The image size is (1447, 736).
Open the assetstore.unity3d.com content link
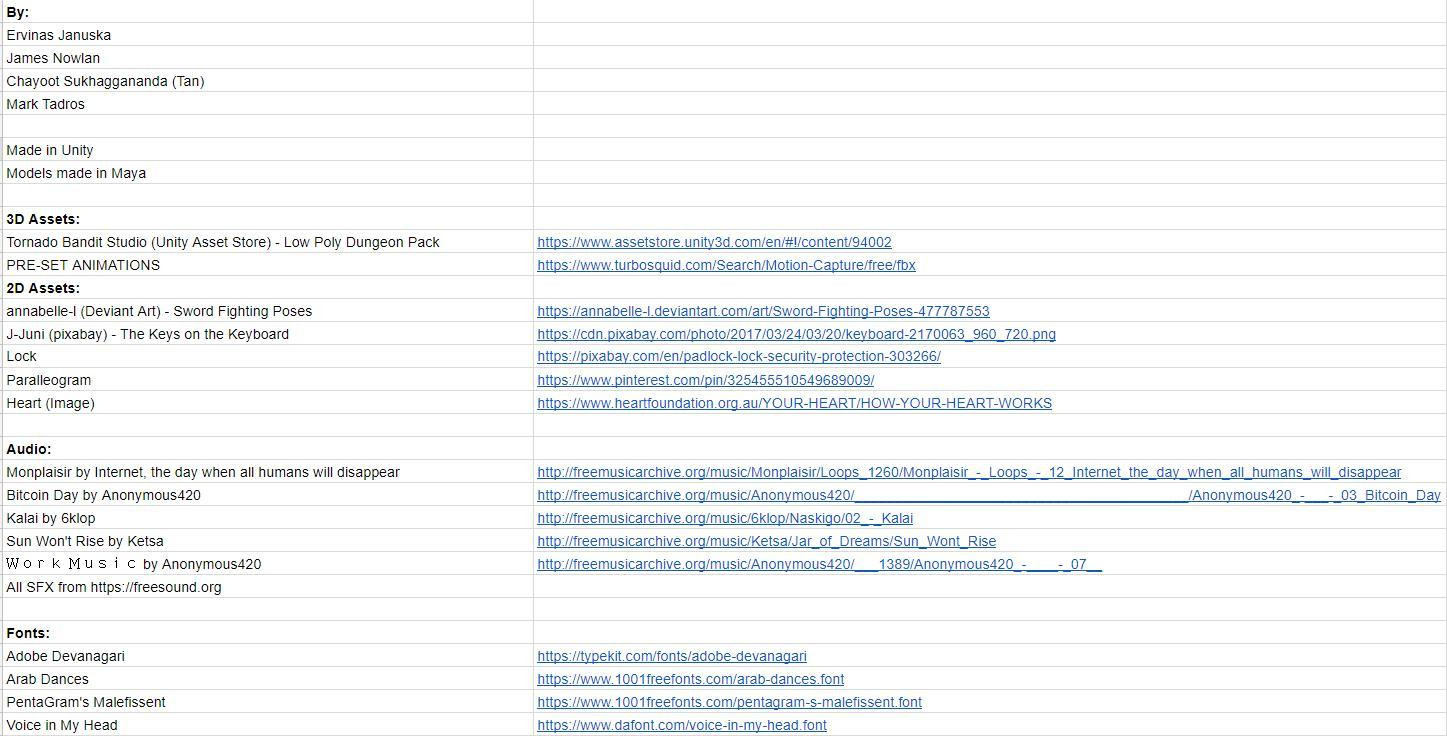pyautogui.click(x=714, y=242)
